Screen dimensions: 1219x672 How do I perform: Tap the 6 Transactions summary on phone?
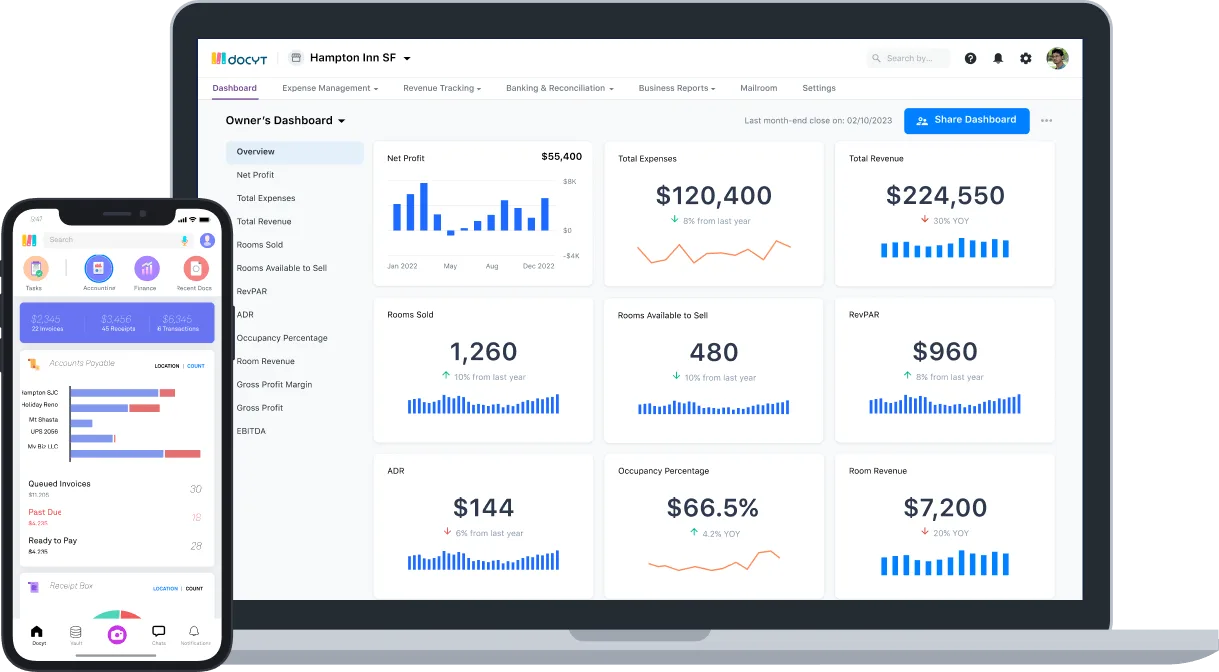pos(178,323)
